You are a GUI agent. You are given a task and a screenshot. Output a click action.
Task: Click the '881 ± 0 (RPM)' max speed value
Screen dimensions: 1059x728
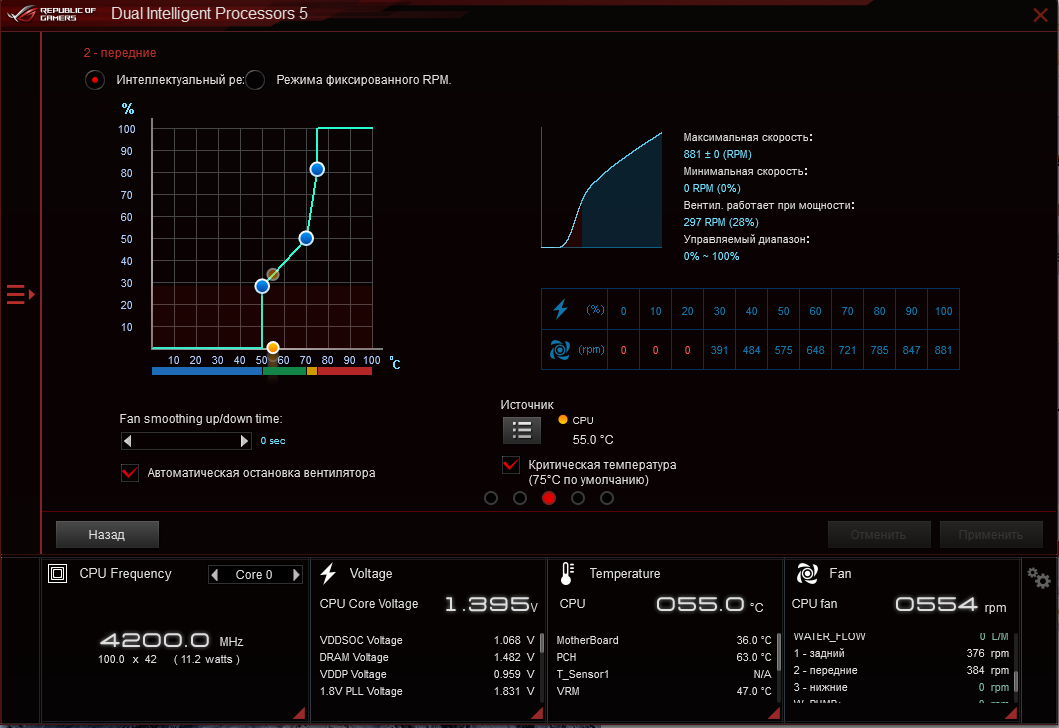pyautogui.click(x=717, y=154)
